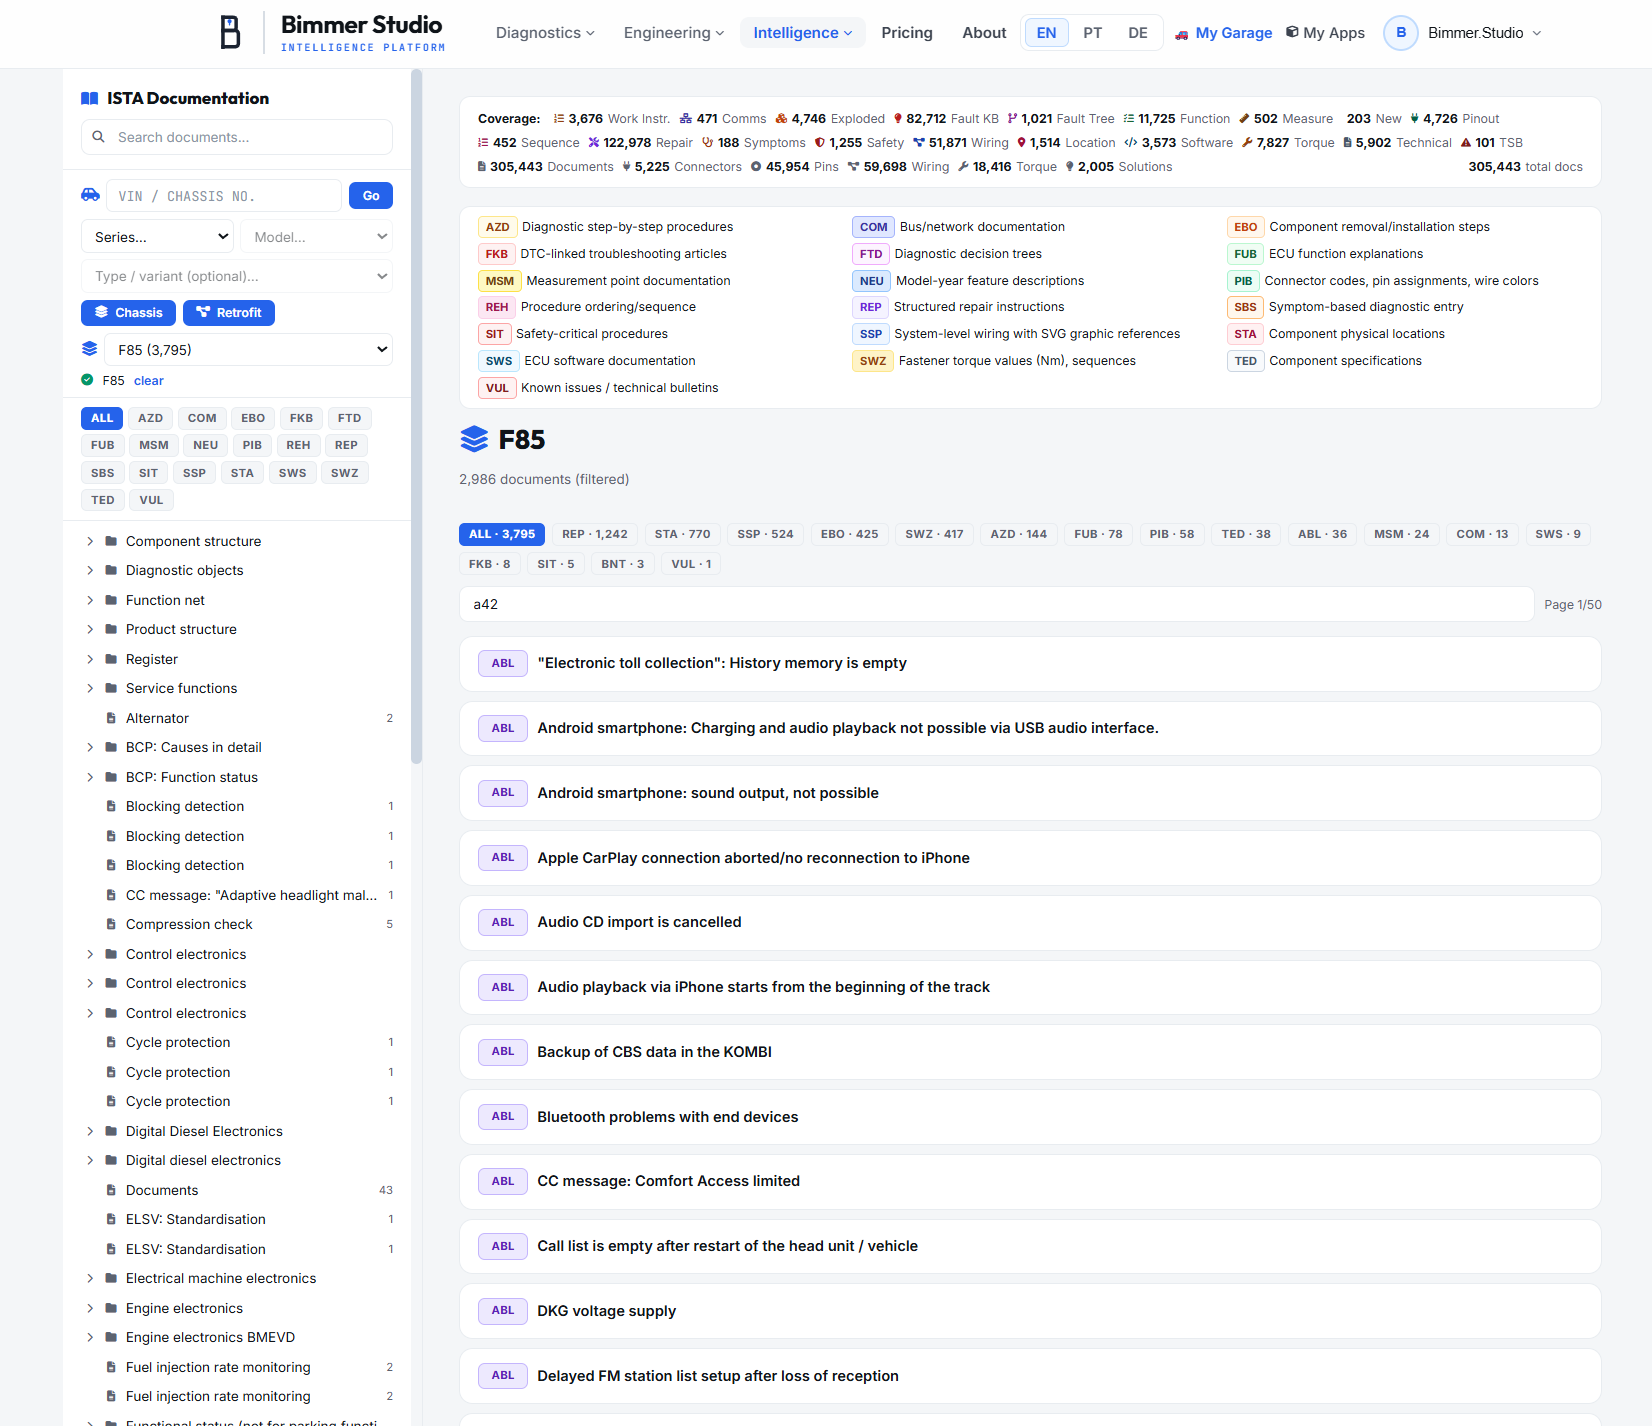1652x1426 pixels.
Task: Click the Go button
Action: click(371, 196)
